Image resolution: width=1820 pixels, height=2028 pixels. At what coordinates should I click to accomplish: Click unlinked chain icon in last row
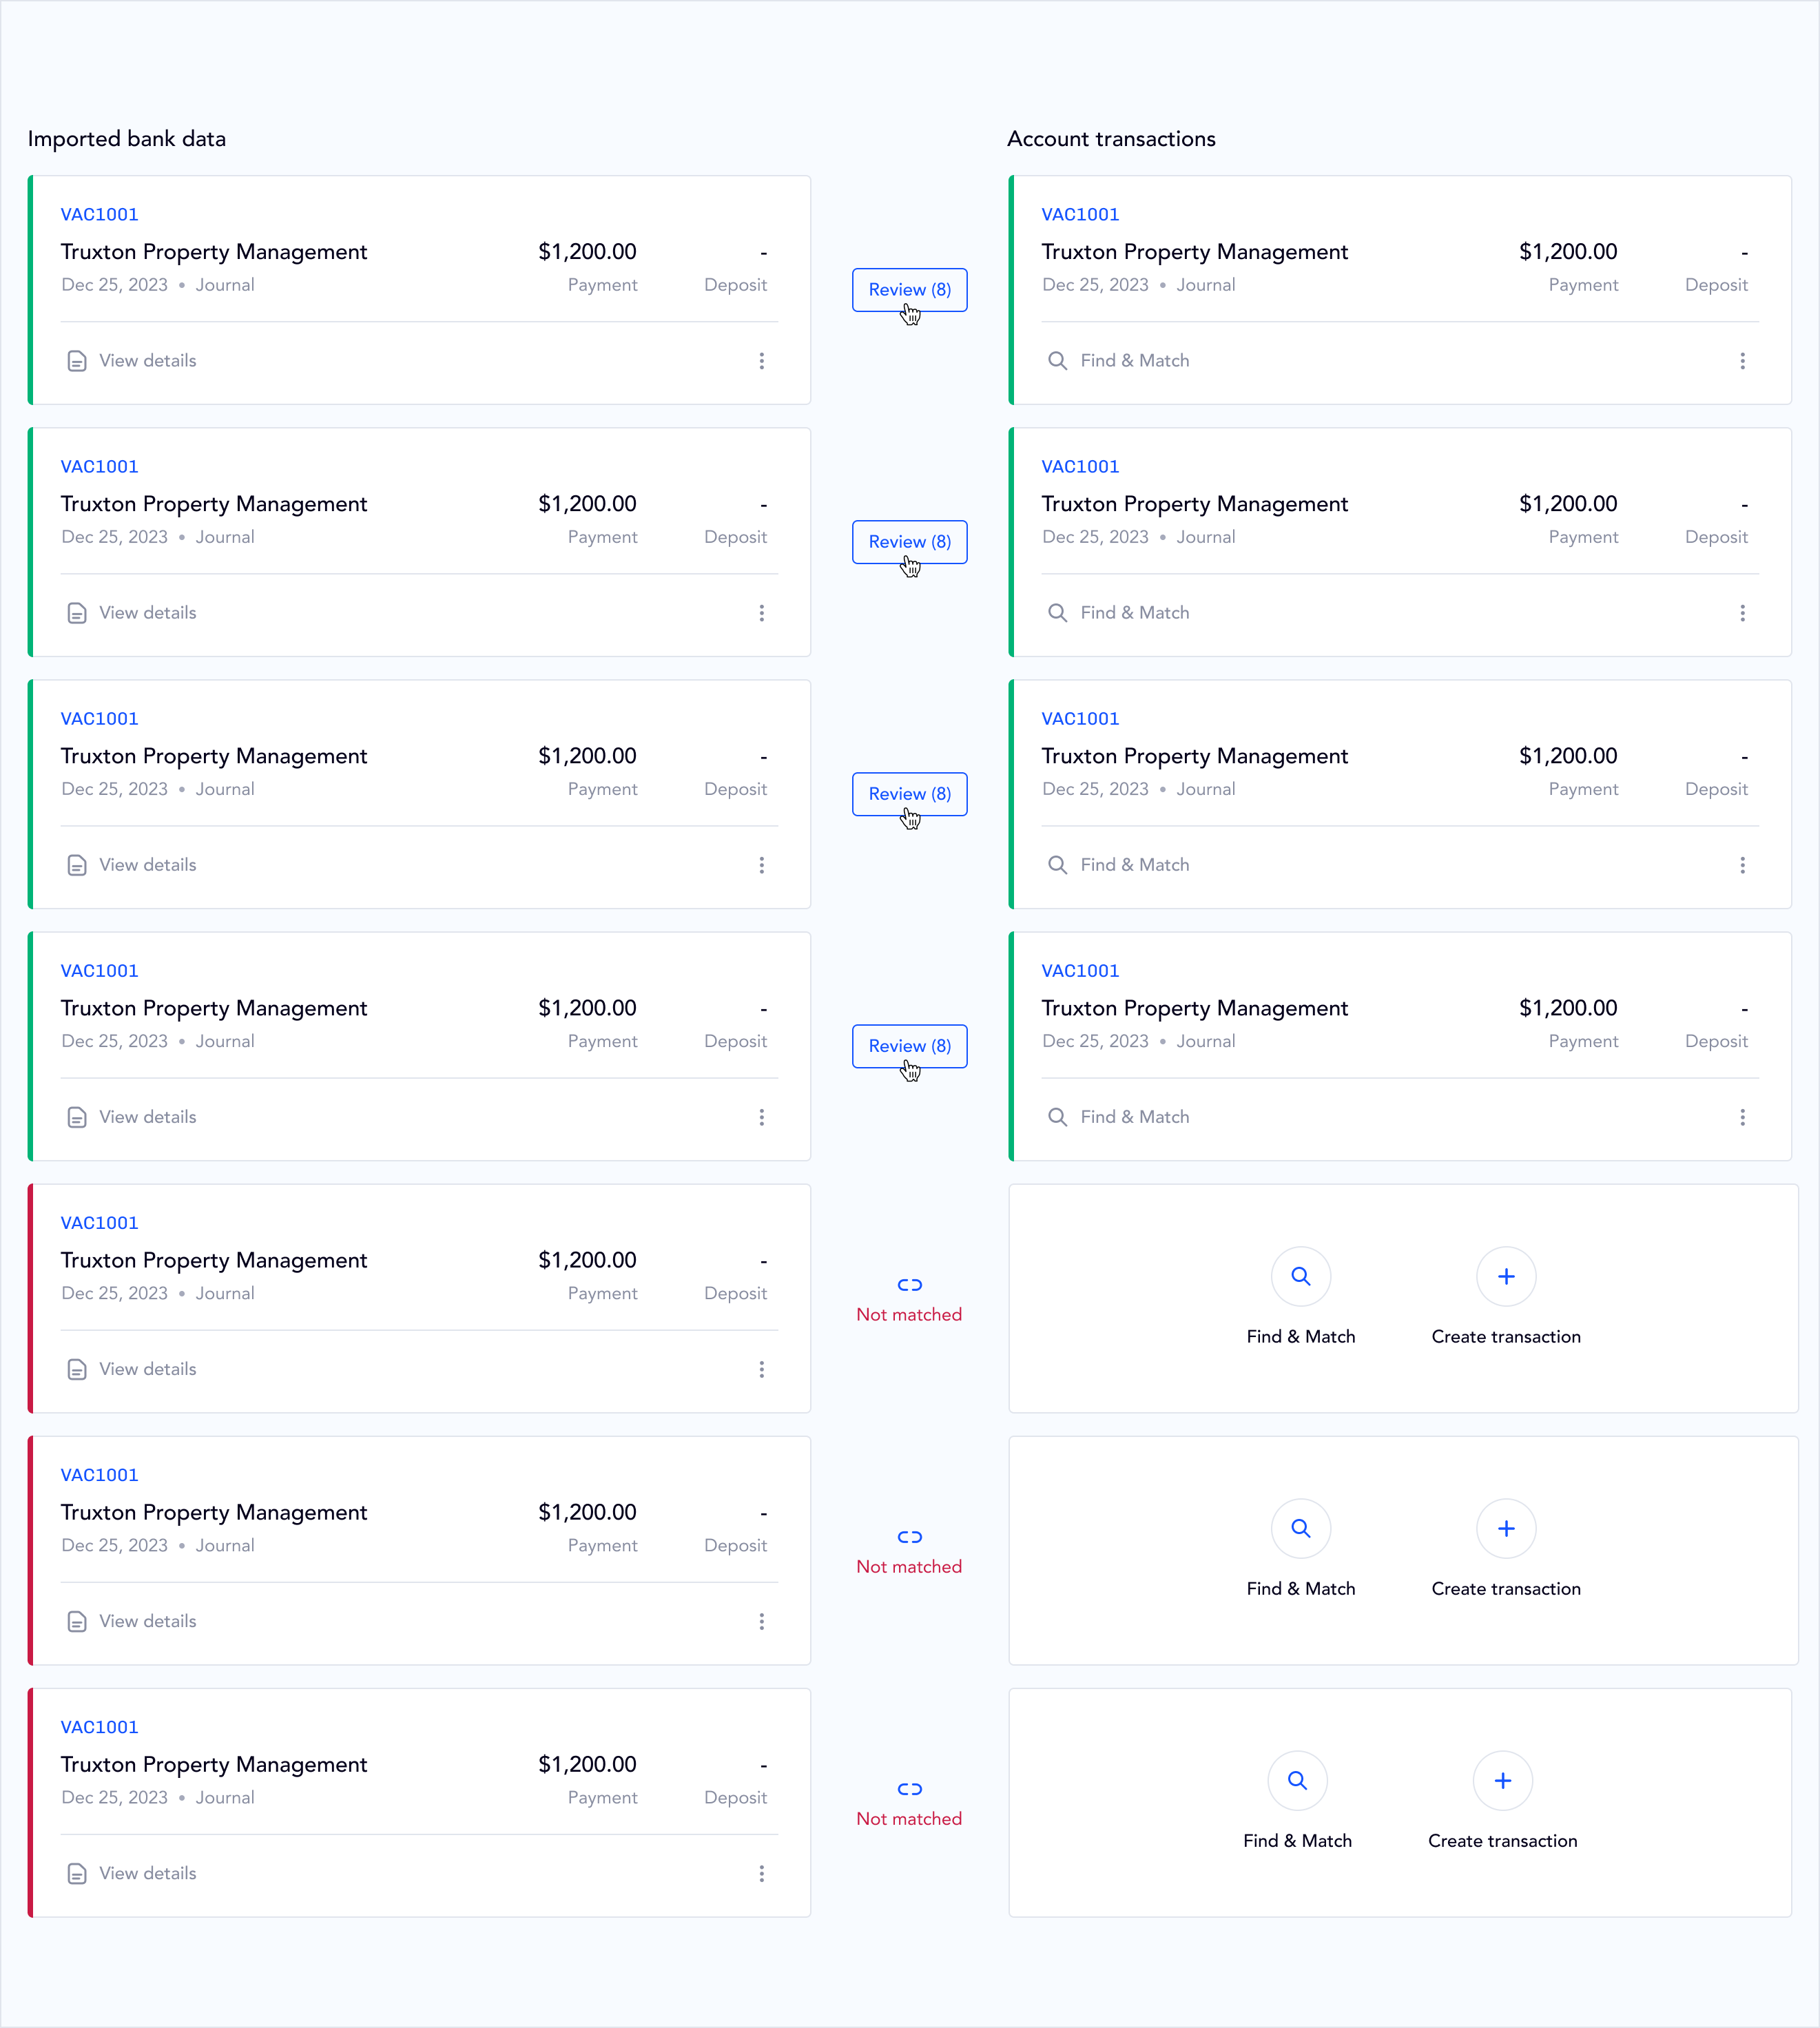[909, 1789]
